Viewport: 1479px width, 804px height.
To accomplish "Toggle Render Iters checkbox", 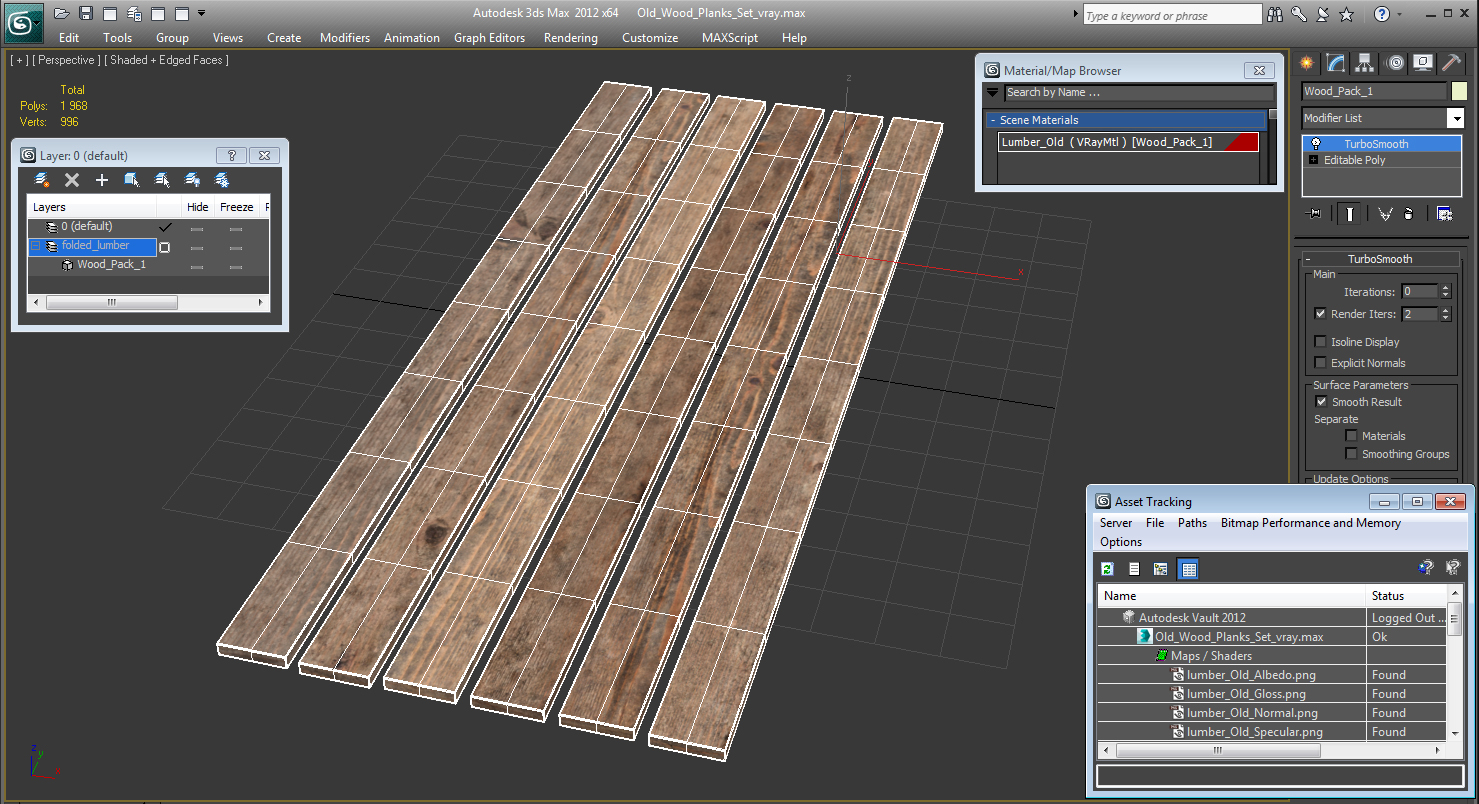I will 1320,314.
